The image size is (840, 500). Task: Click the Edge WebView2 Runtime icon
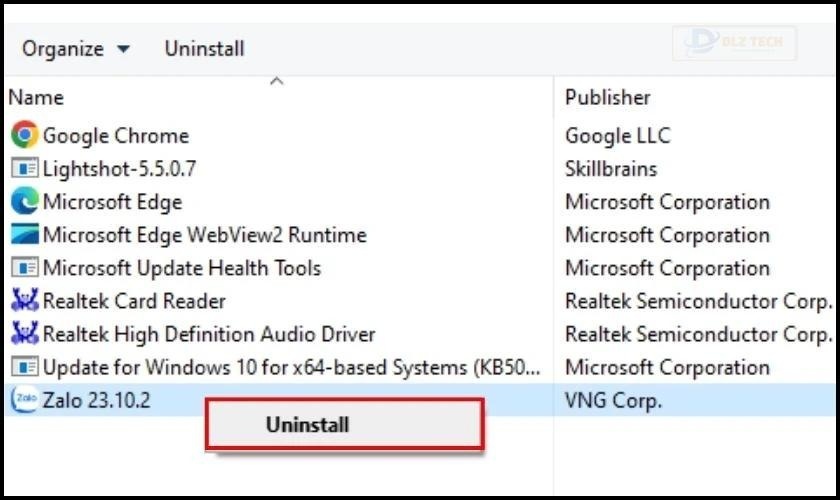click(25, 234)
